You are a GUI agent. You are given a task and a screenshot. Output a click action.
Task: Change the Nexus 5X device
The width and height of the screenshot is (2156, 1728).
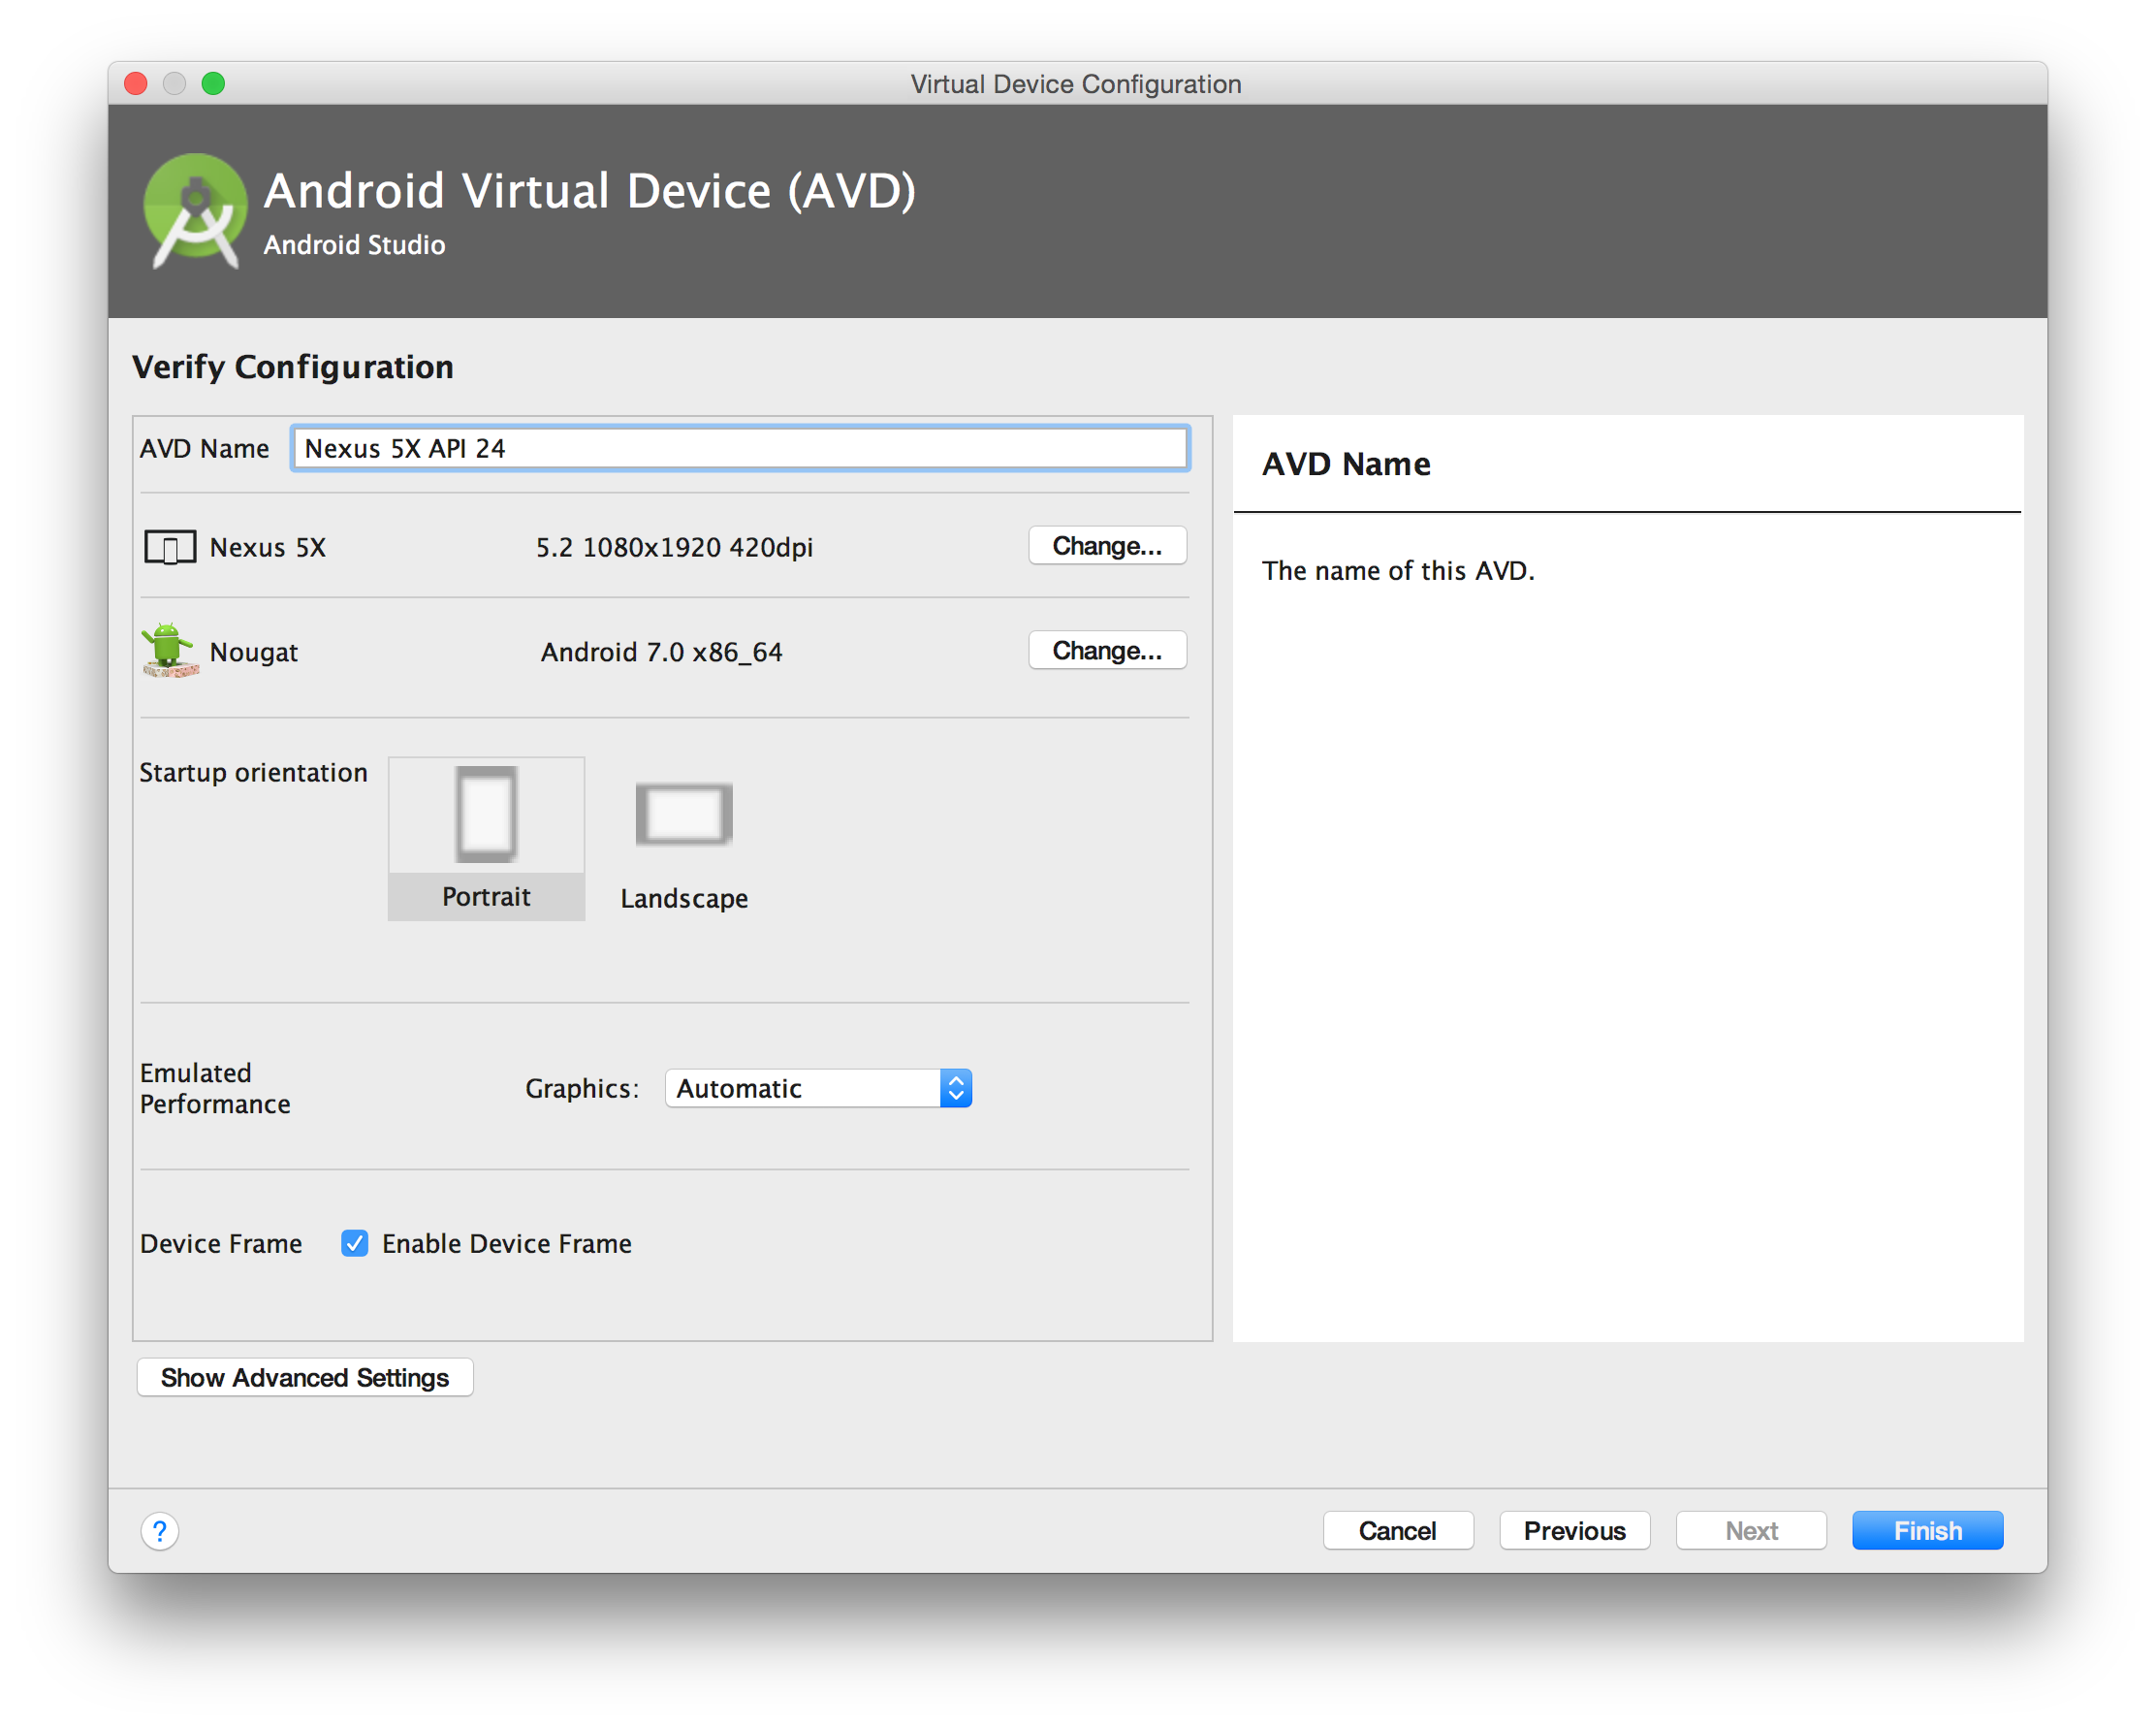coord(1107,546)
